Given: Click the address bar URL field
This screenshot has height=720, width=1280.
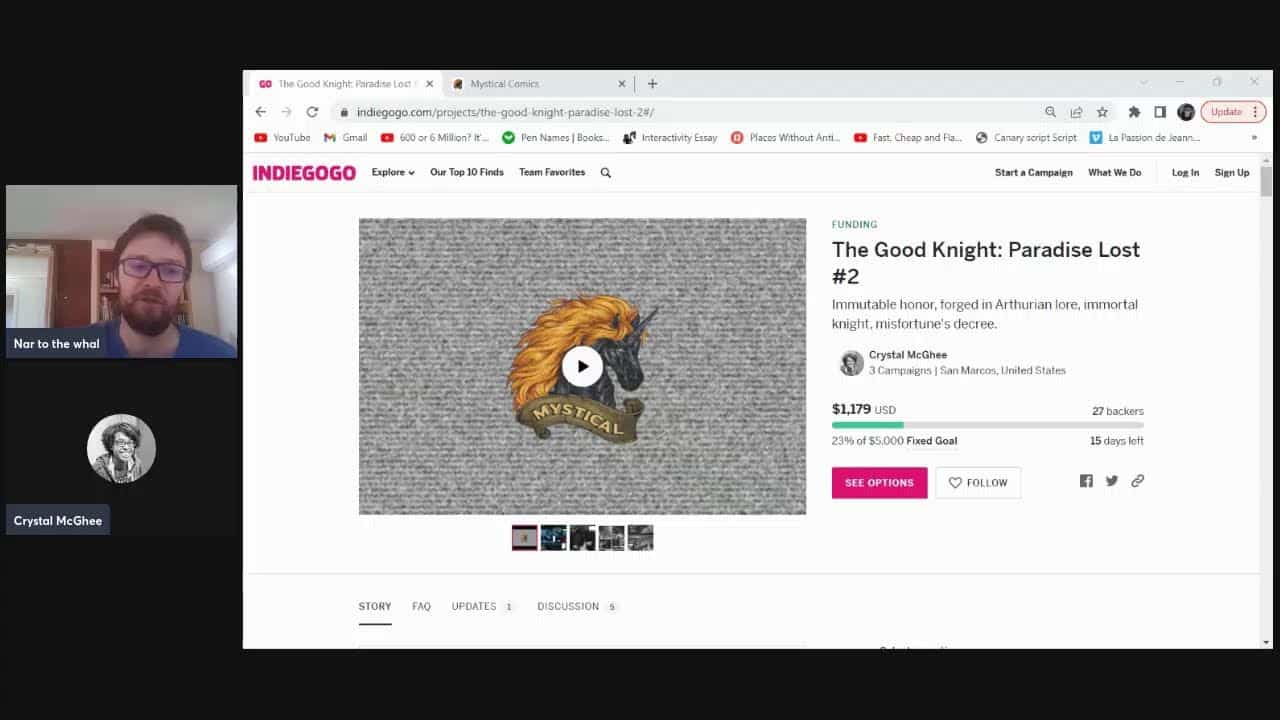Looking at the screenshot, I should tap(690, 112).
